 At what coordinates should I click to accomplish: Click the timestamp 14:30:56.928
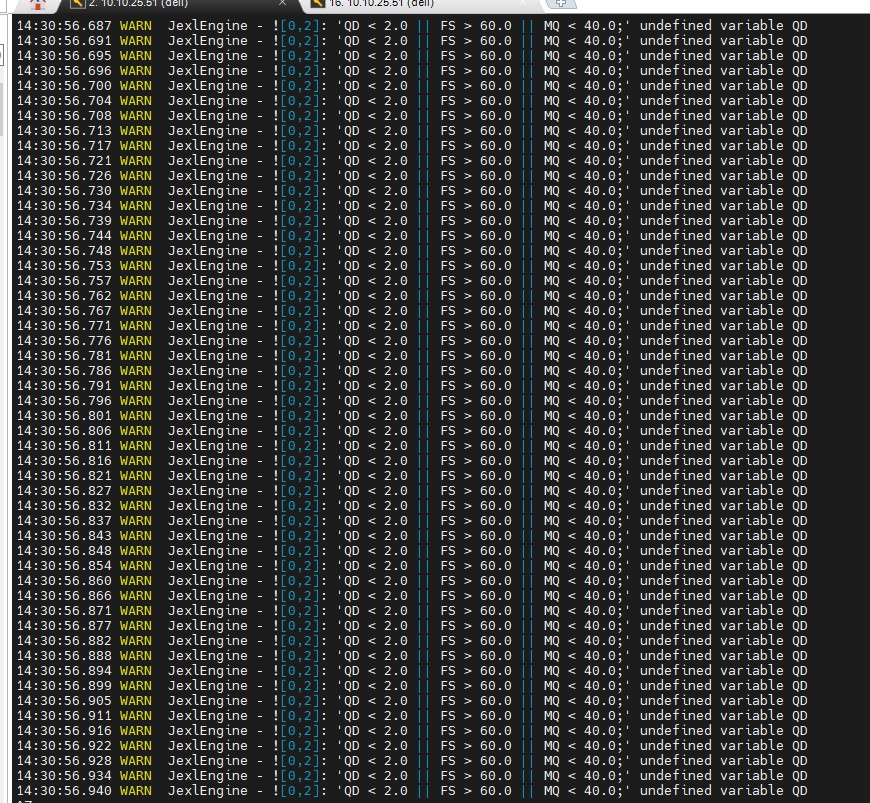[x=64, y=760]
